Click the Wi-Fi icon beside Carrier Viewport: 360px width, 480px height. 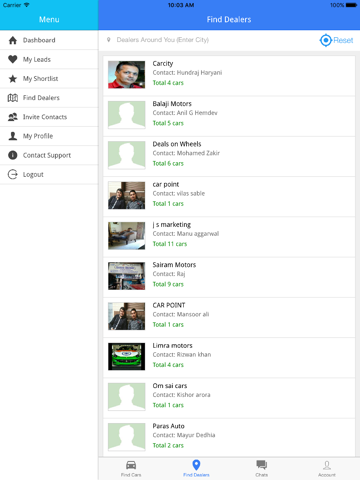coord(27,5)
